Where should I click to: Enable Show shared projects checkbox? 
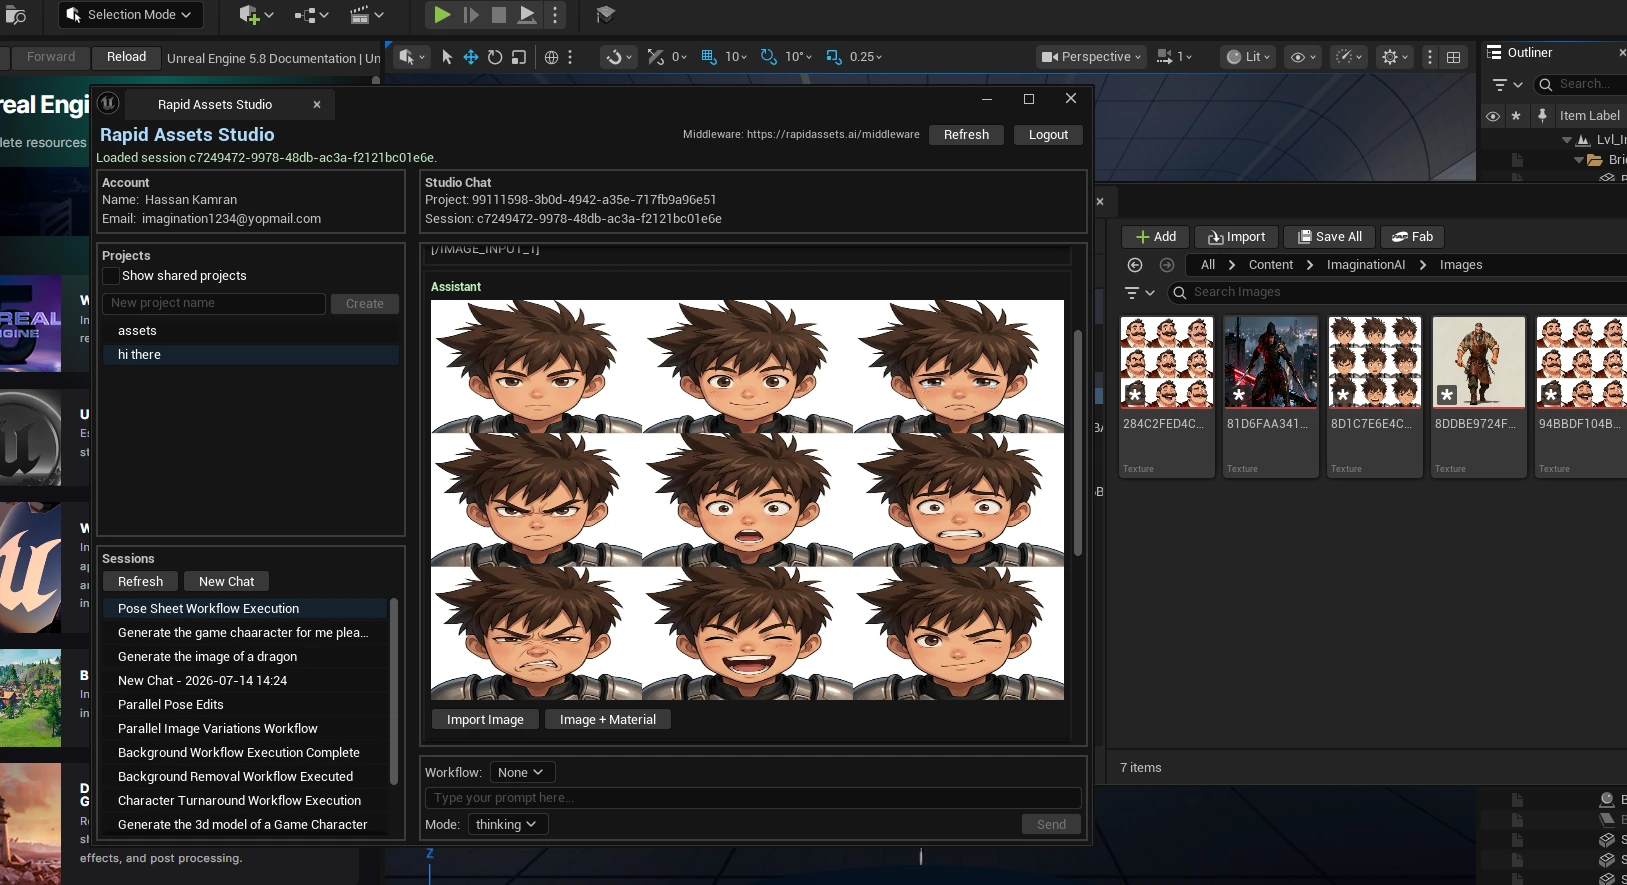(111, 276)
